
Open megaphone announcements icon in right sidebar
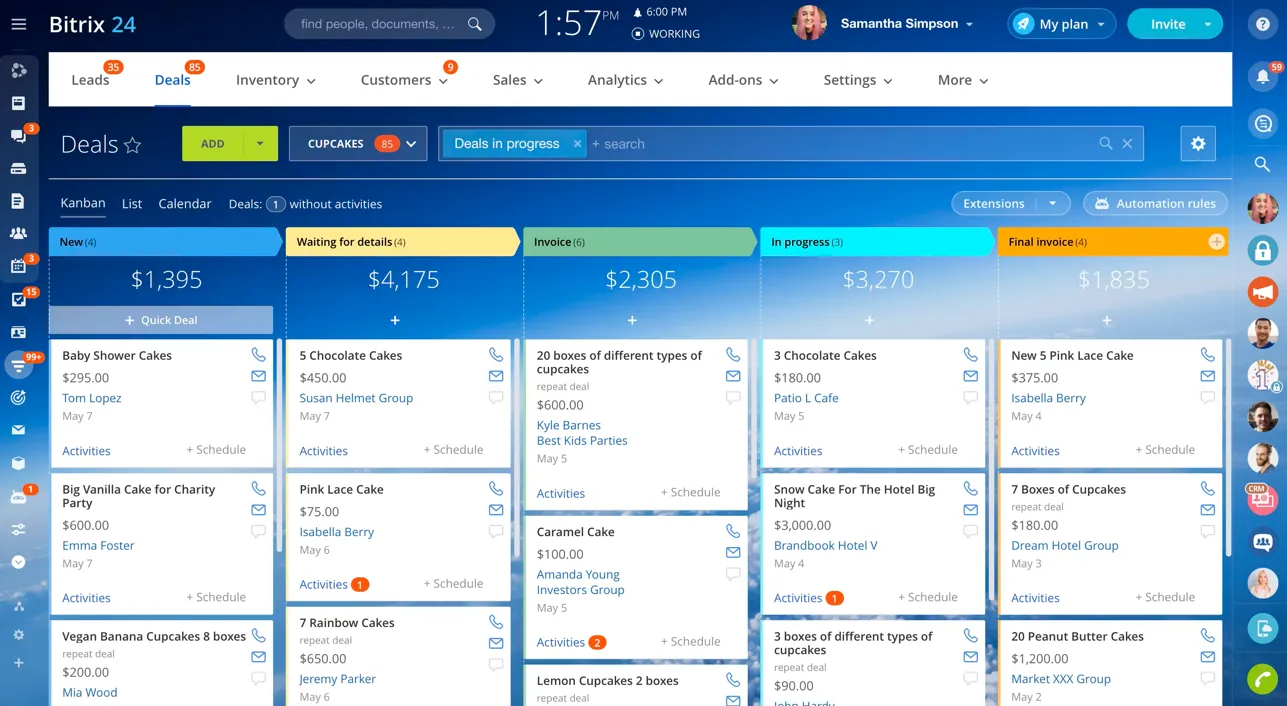[1262, 292]
